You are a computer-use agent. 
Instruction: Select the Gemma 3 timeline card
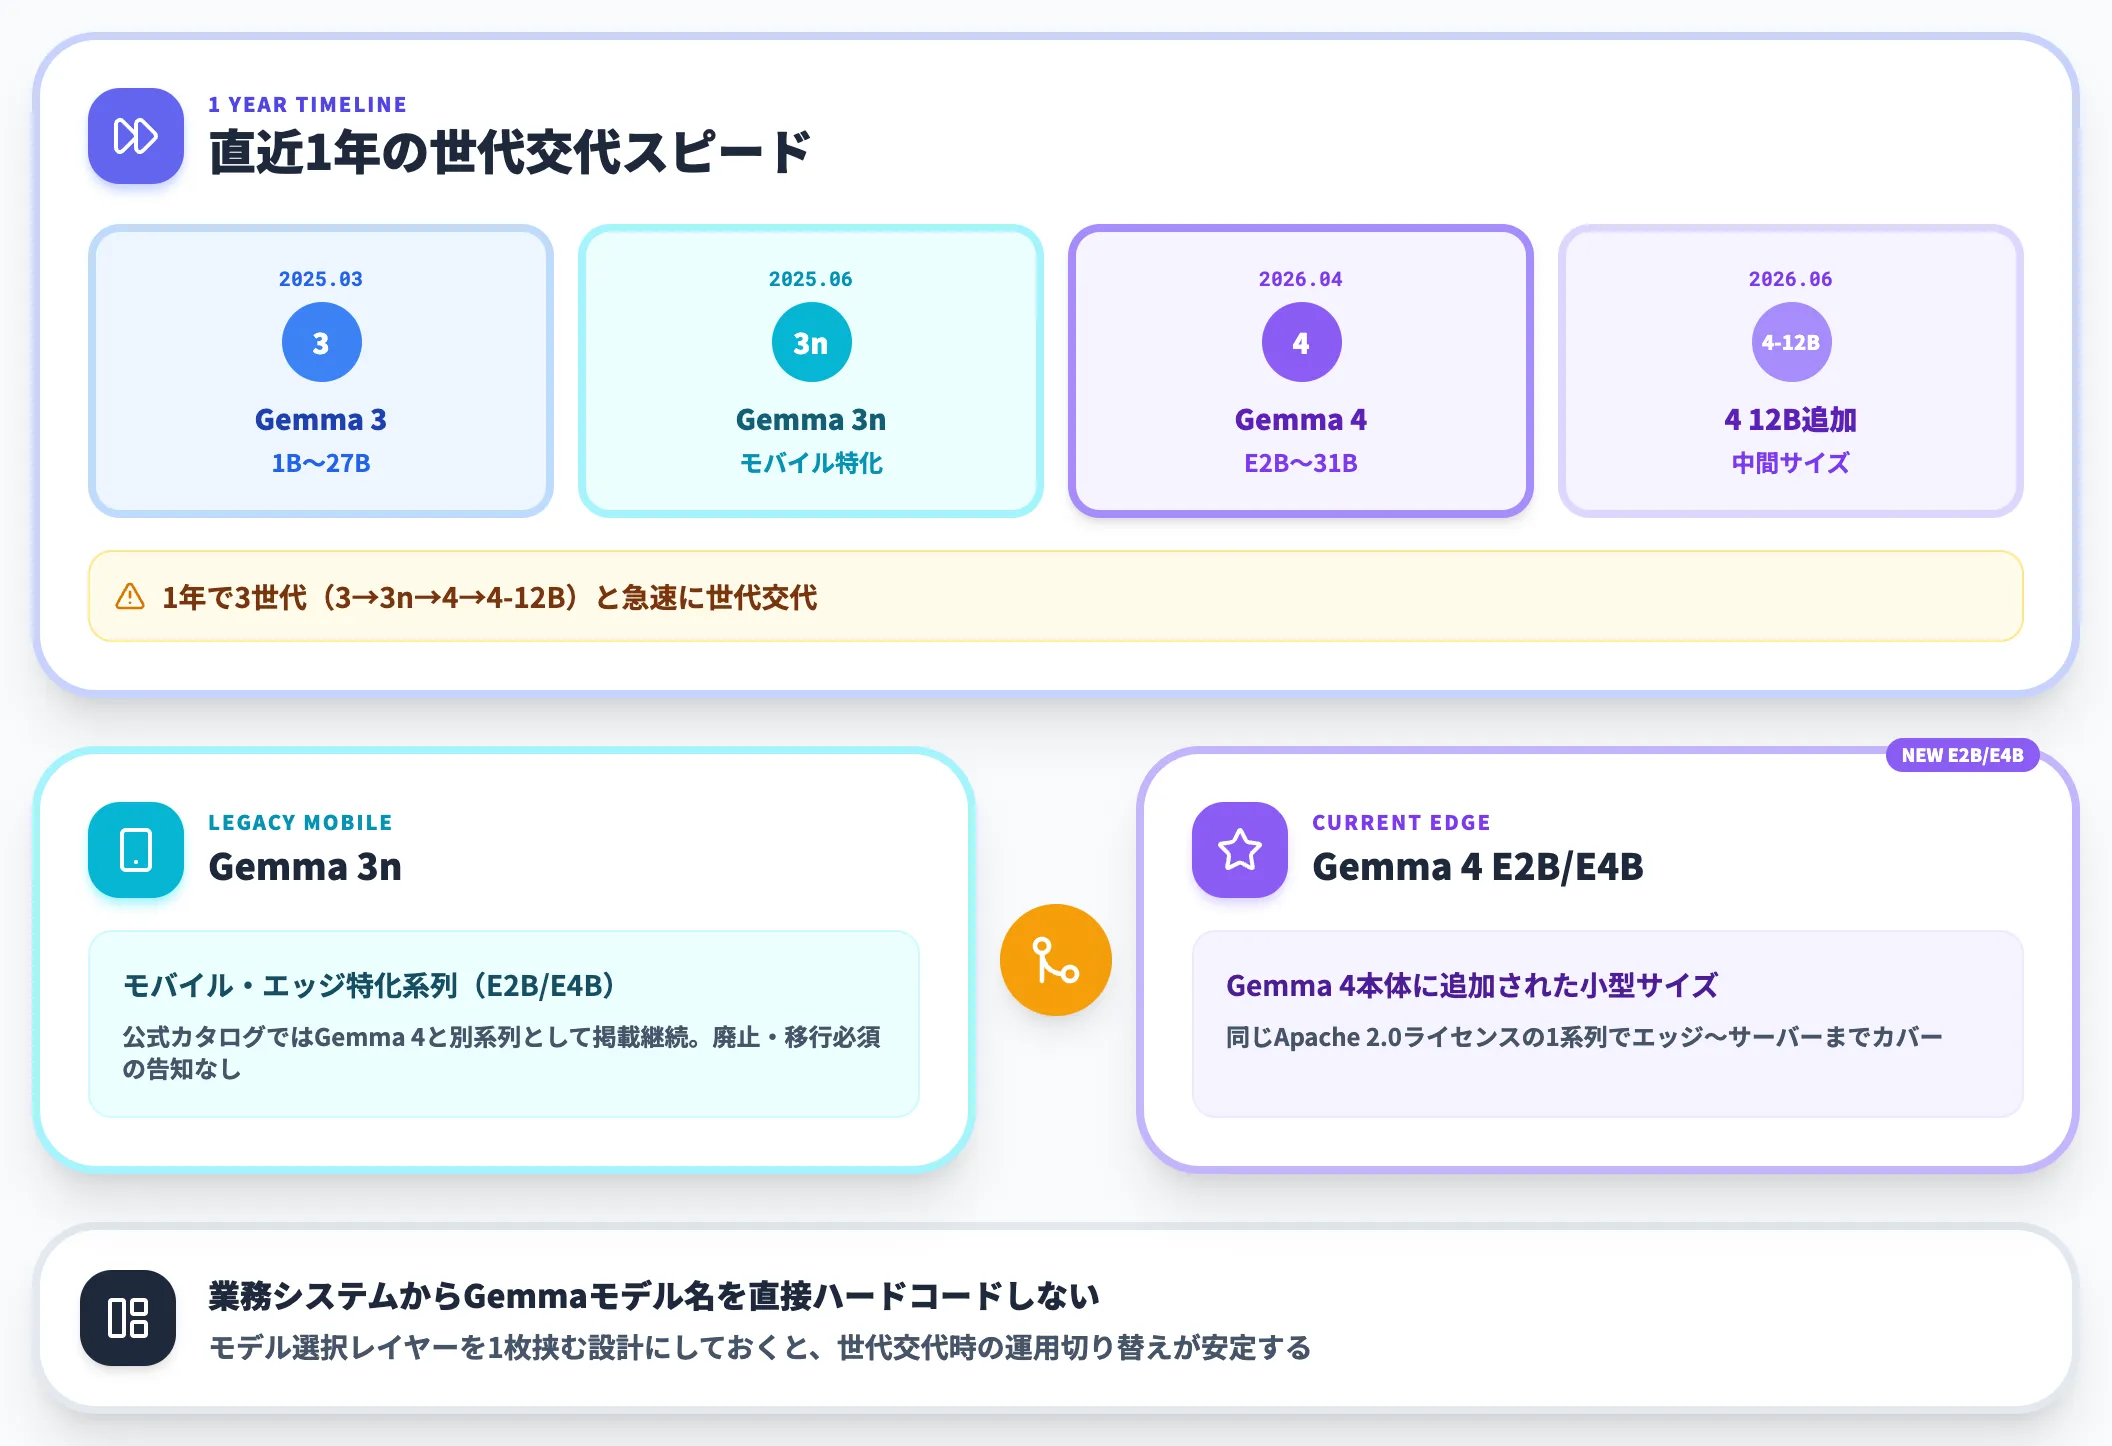pyautogui.click(x=321, y=371)
